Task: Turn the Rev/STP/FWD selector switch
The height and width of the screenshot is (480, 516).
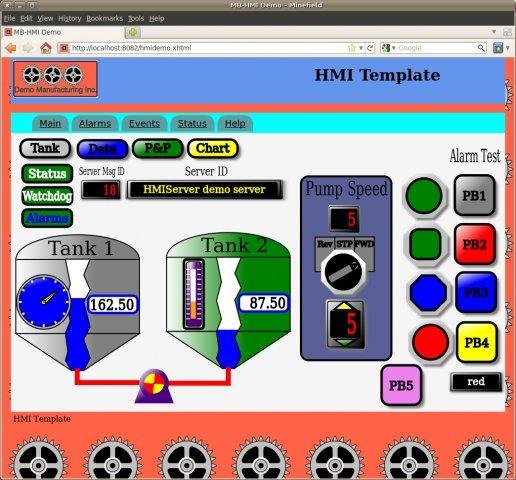Action: [x=343, y=272]
